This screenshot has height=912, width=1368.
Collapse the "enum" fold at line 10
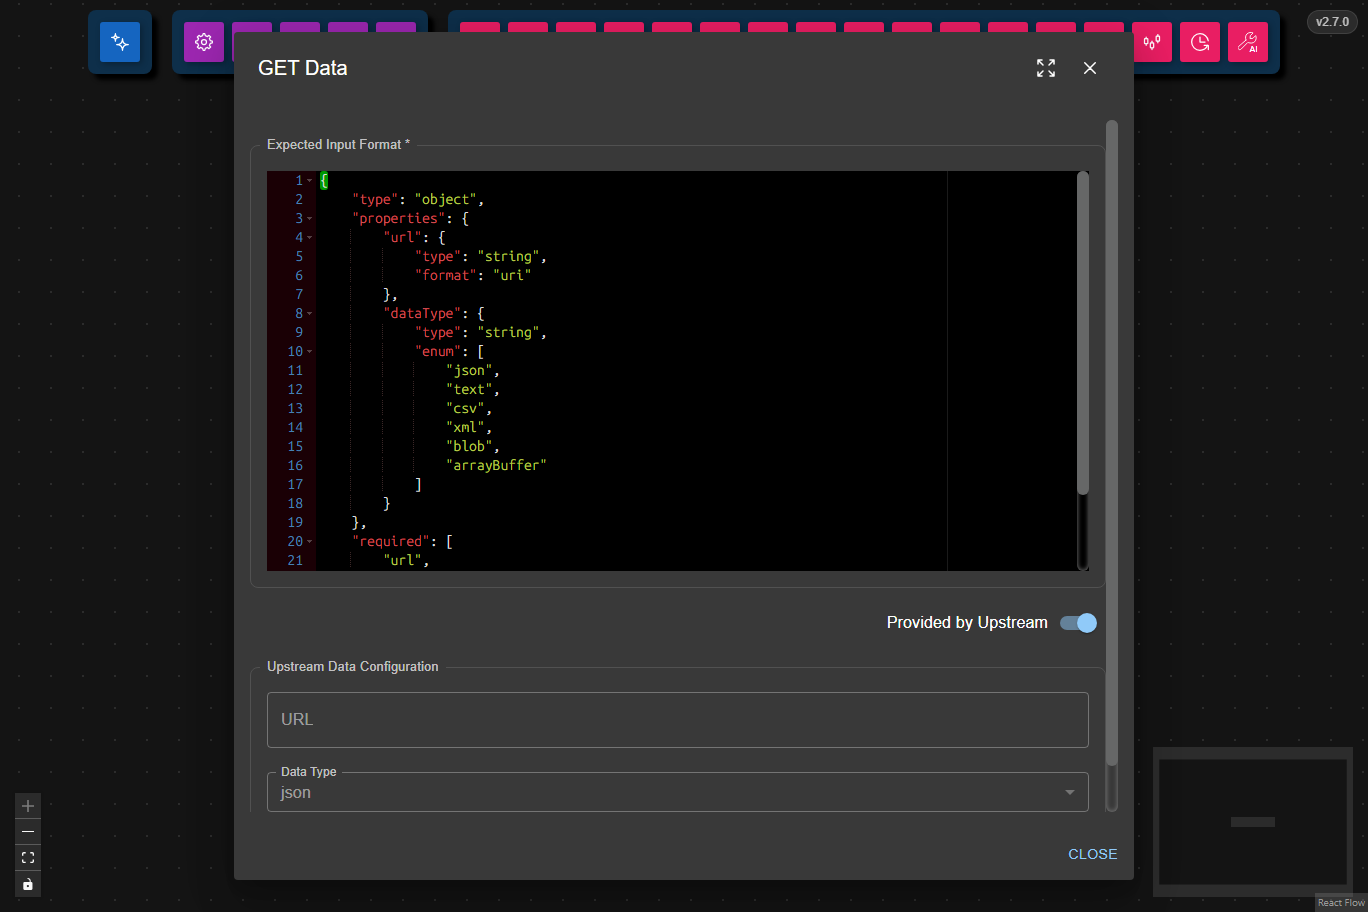point(310,352)
